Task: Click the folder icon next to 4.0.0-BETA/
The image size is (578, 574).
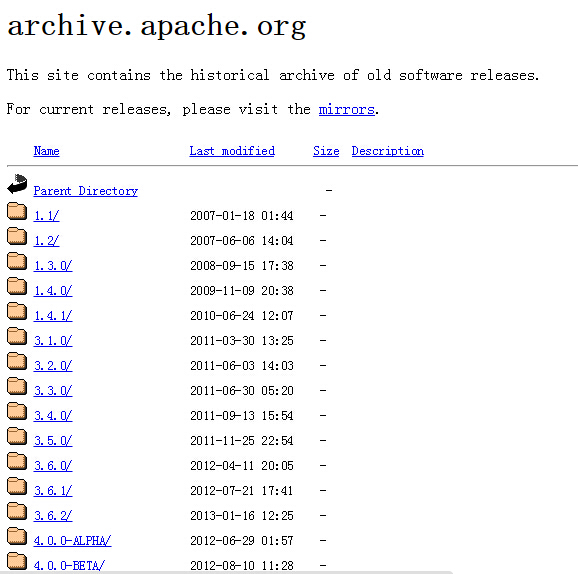Action: [17, 561]
